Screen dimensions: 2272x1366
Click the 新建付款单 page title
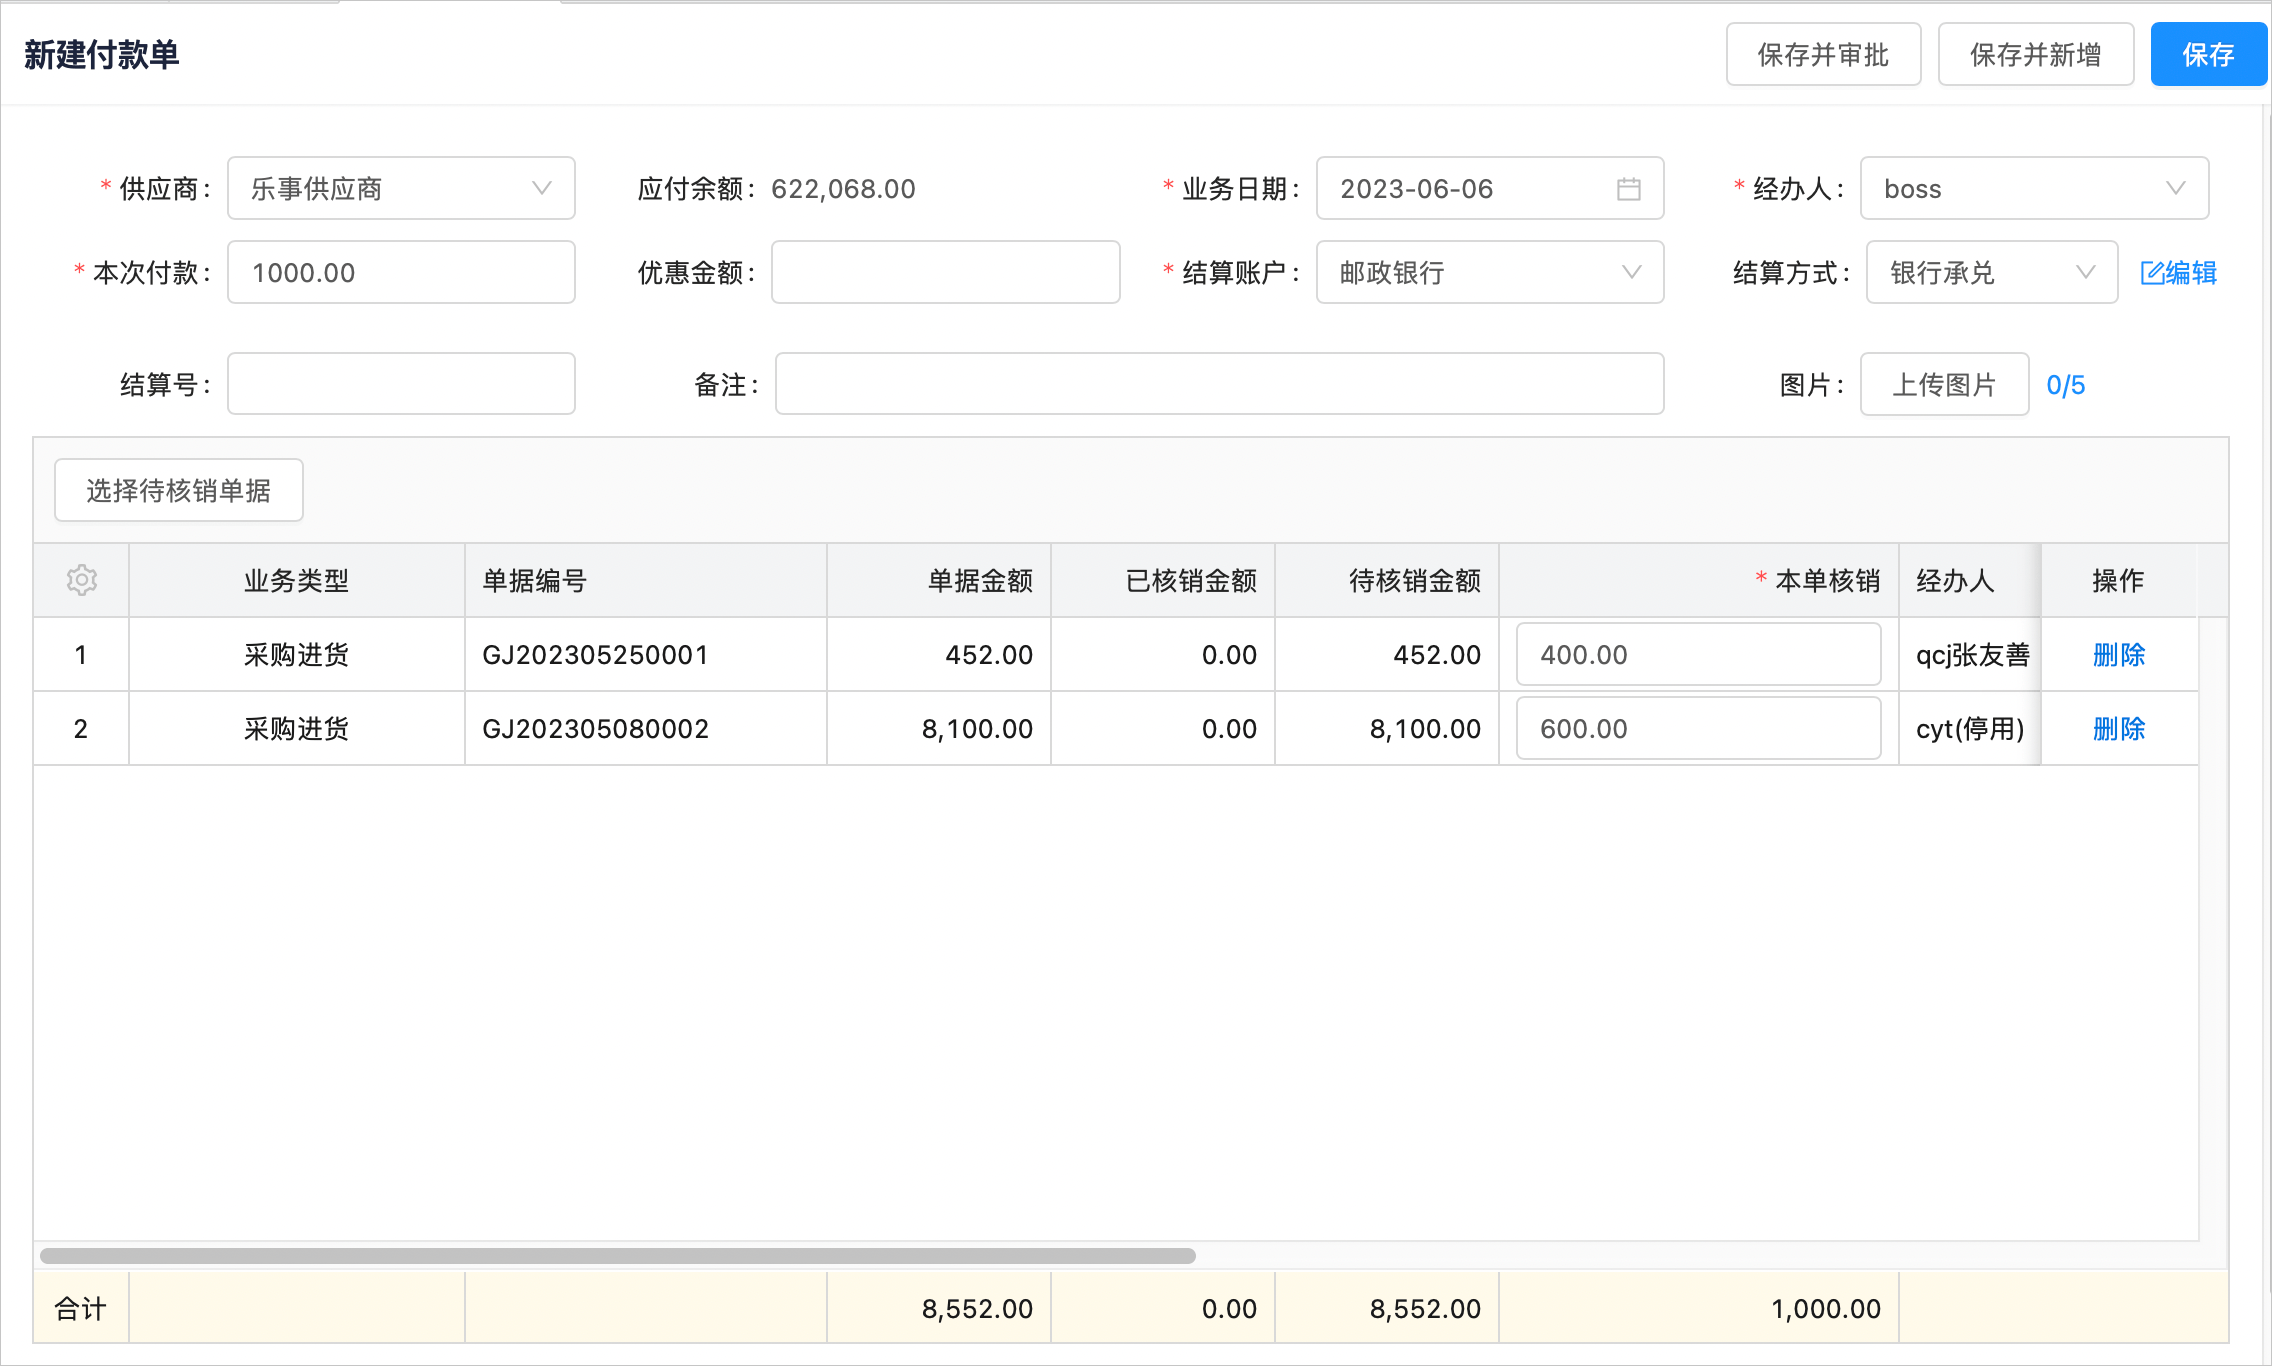pos(101,54)
